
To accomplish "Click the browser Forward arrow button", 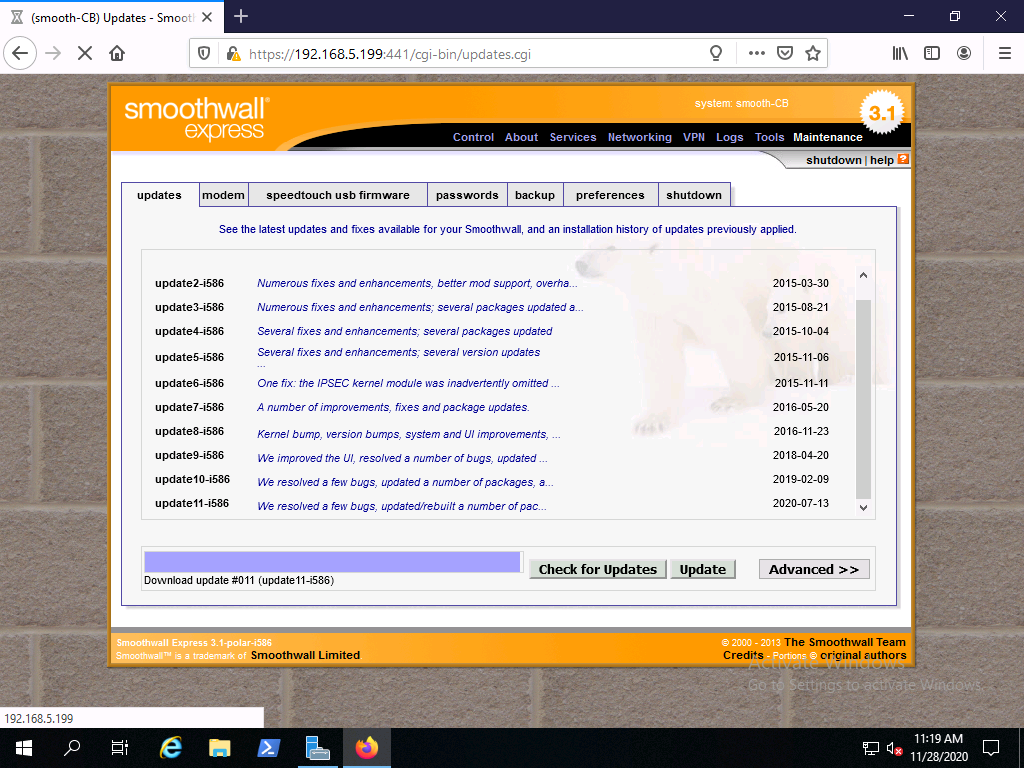I will [53, 54].
